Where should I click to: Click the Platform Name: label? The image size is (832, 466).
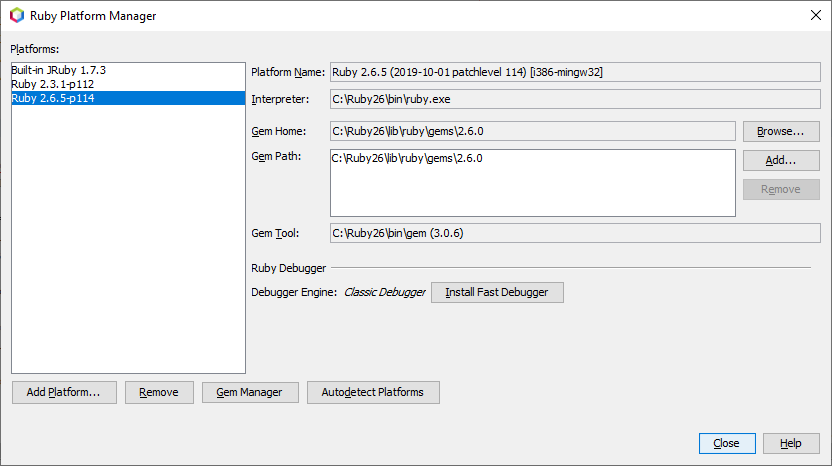pos(288,72)
